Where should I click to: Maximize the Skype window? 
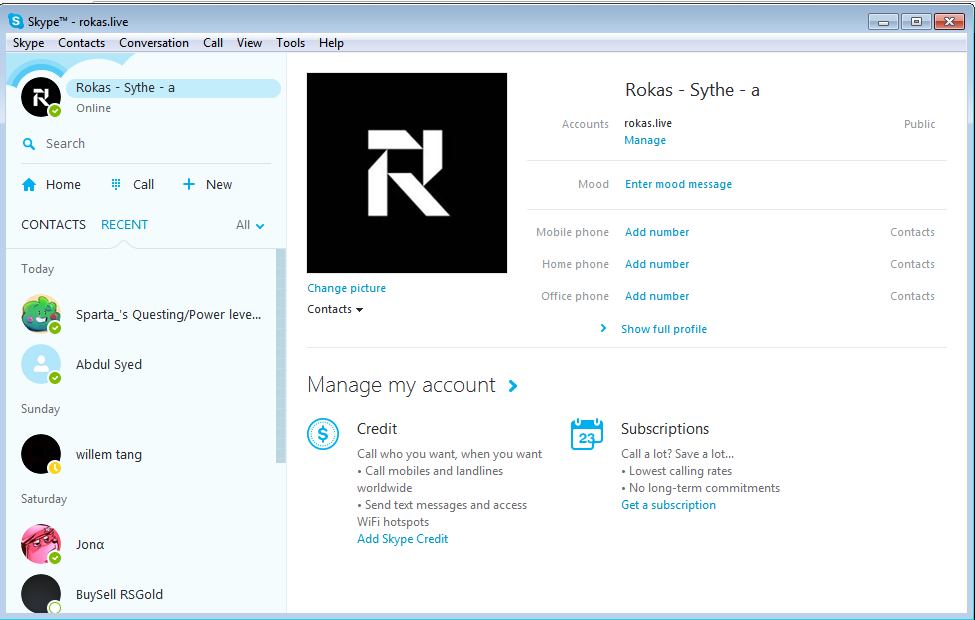point(916,22)
